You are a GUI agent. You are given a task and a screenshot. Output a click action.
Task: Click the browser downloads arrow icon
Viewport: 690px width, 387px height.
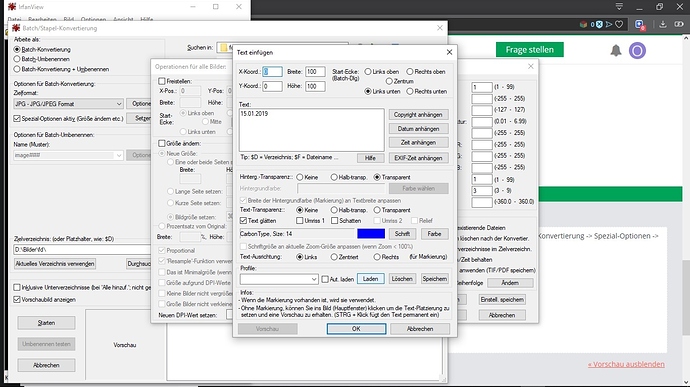(x=662, y=24)
